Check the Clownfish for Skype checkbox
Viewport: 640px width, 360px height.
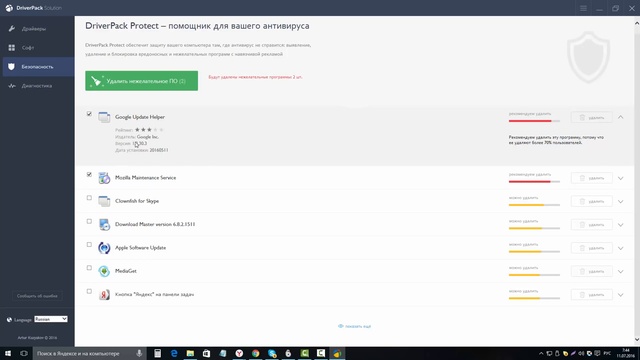tap(89, 198)
